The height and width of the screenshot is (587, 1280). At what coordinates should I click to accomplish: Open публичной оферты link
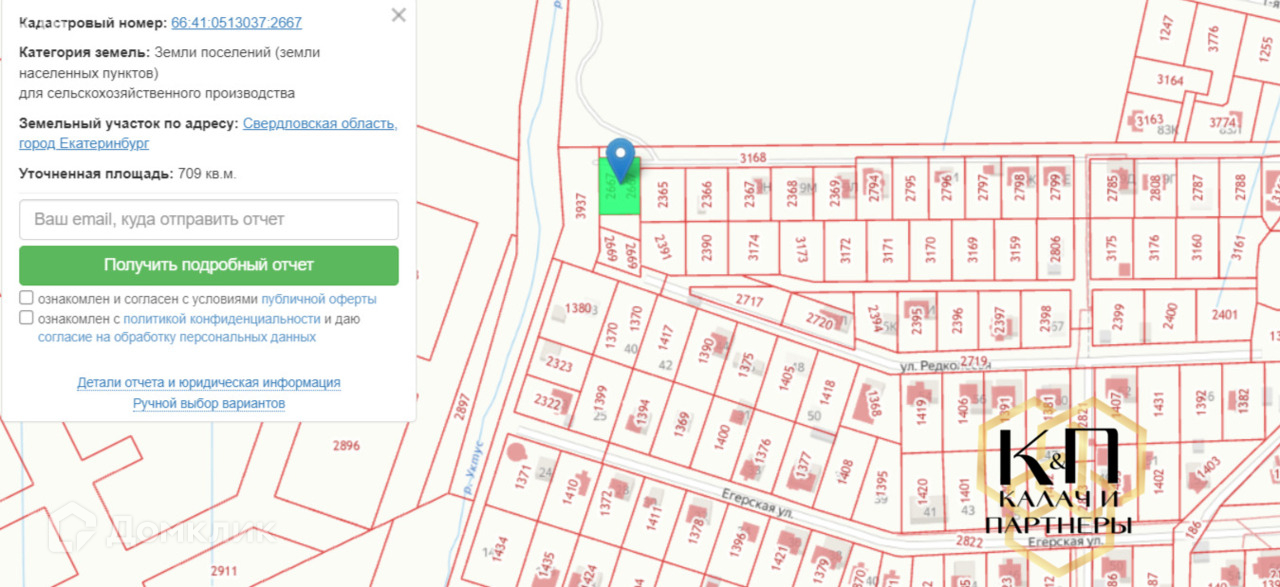[319, 299]
